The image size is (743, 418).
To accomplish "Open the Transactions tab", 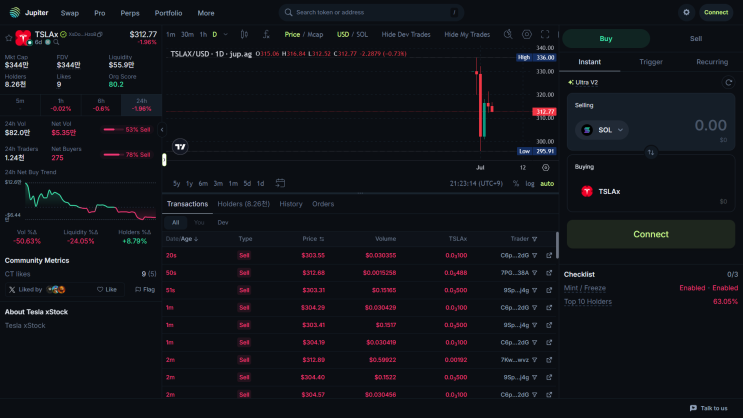I will pyautogui.click(x=187, y=204).
